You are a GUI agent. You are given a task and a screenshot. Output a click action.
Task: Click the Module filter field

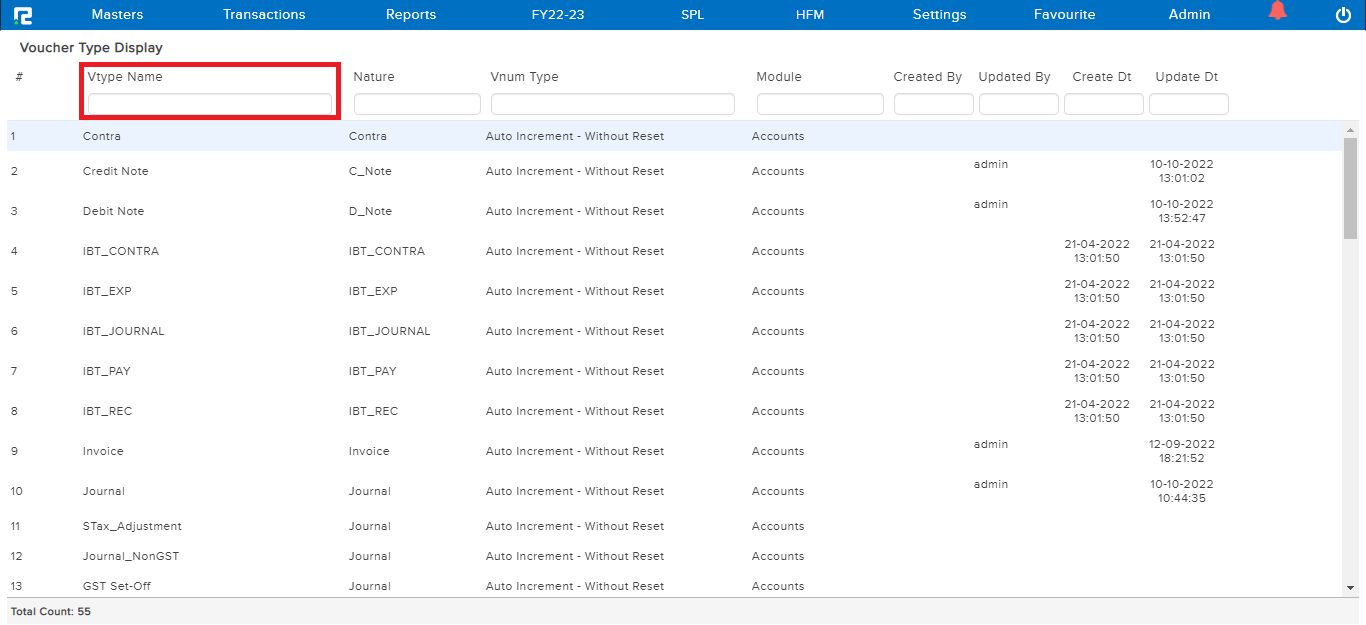[819, 103]
